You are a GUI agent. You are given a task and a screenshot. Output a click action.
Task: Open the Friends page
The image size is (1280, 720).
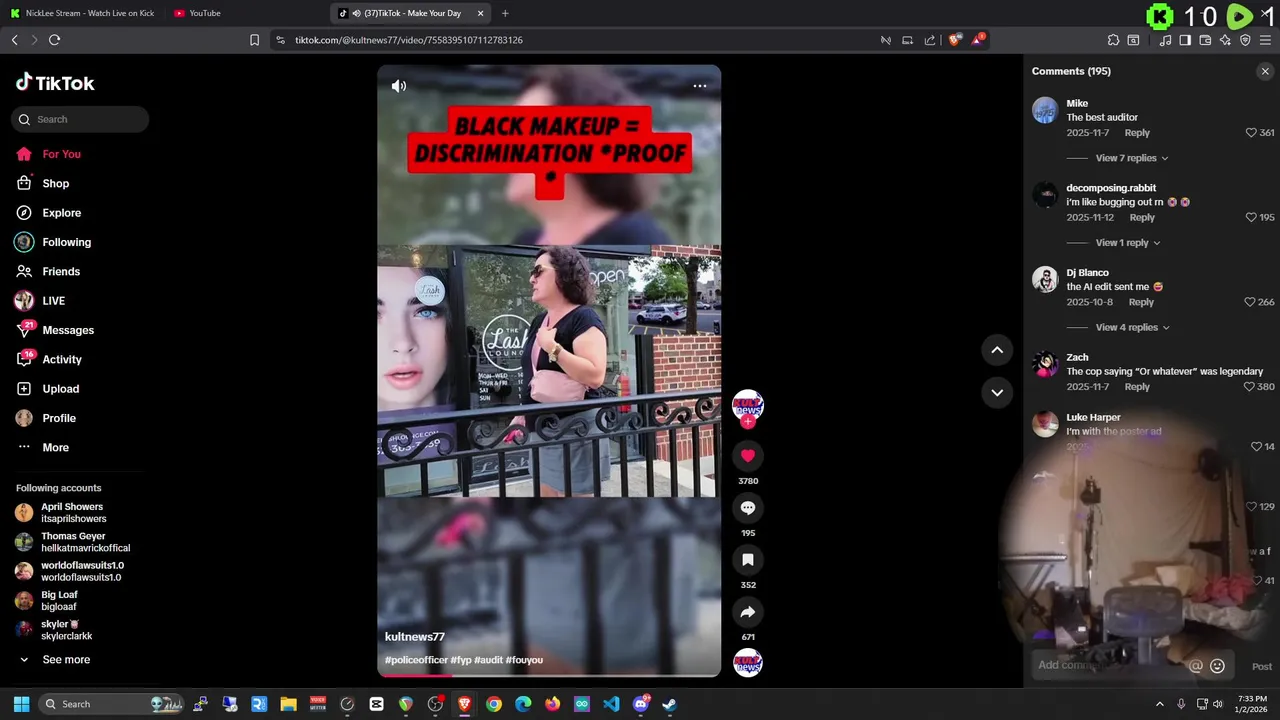(x=61, y=272)
